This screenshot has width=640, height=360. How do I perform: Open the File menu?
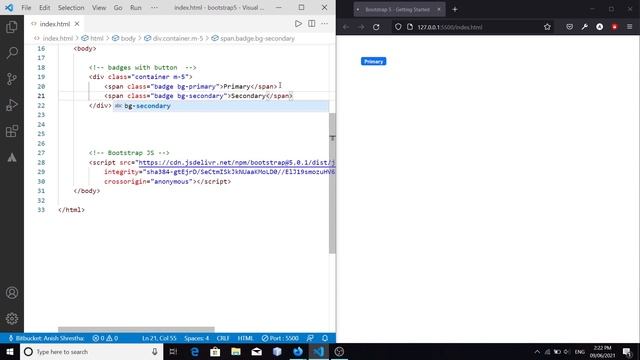(26, 8)
